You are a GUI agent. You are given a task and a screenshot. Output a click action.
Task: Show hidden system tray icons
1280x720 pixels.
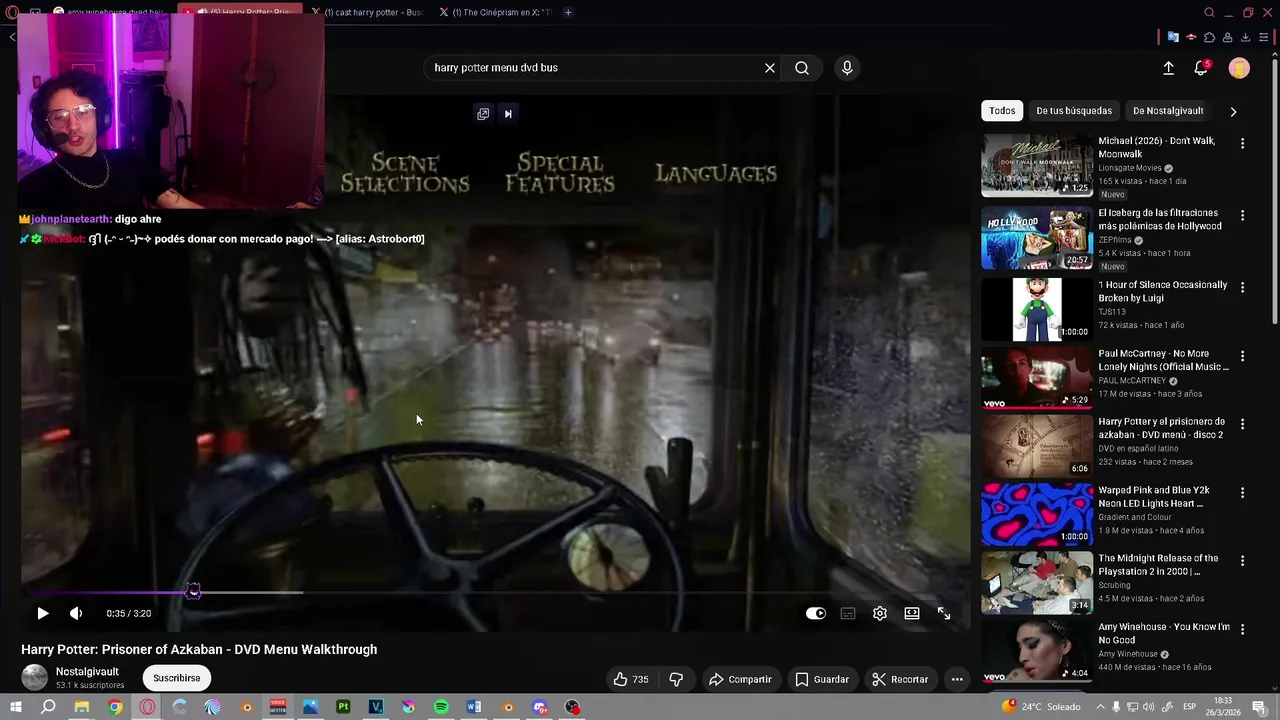1100,707
